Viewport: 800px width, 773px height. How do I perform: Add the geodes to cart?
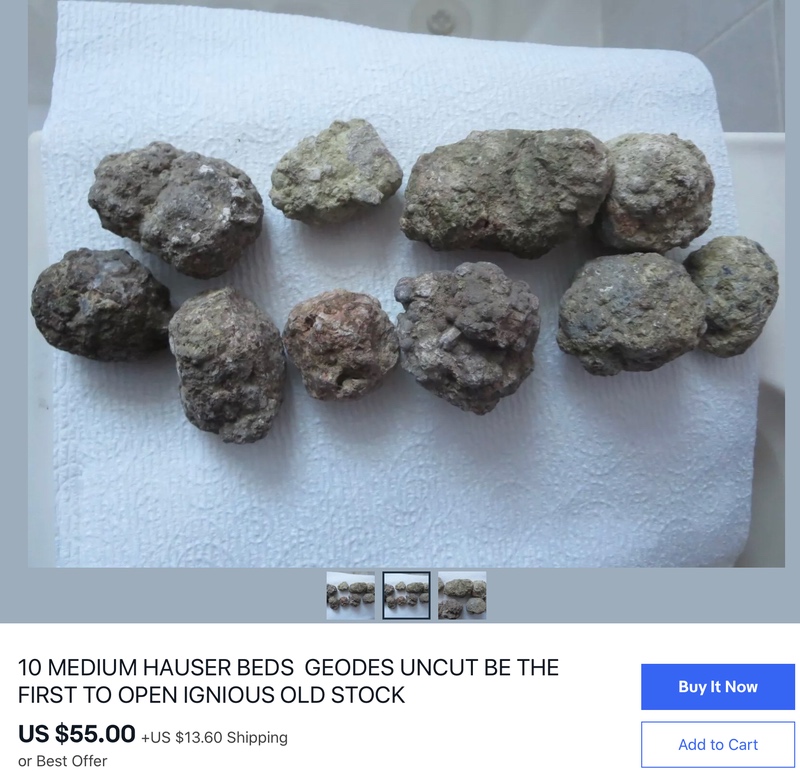point(717,744)
